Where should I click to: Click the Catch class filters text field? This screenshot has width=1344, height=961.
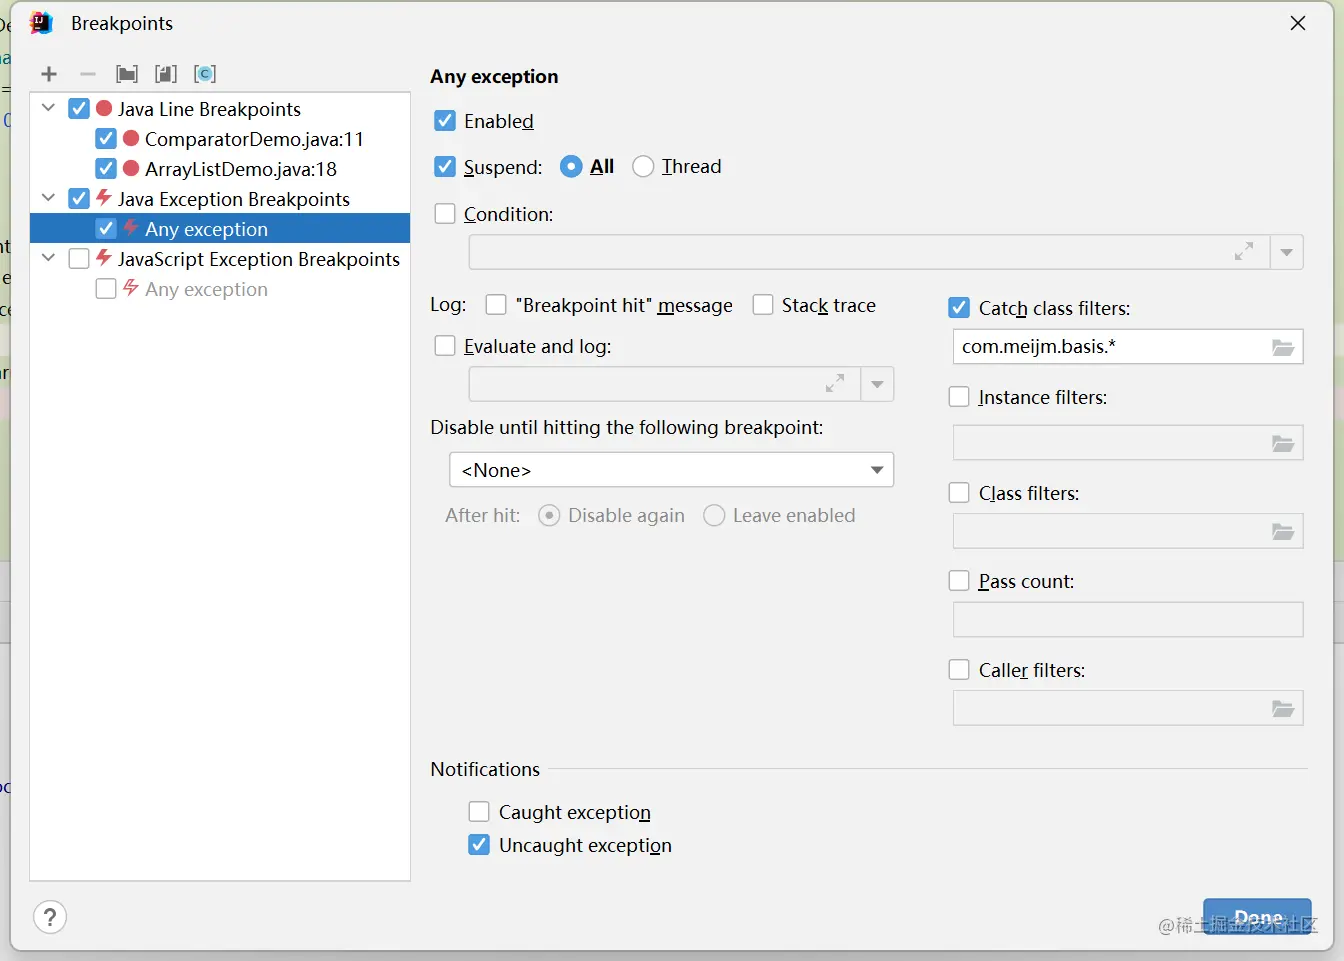click(x=1108, y=347)
